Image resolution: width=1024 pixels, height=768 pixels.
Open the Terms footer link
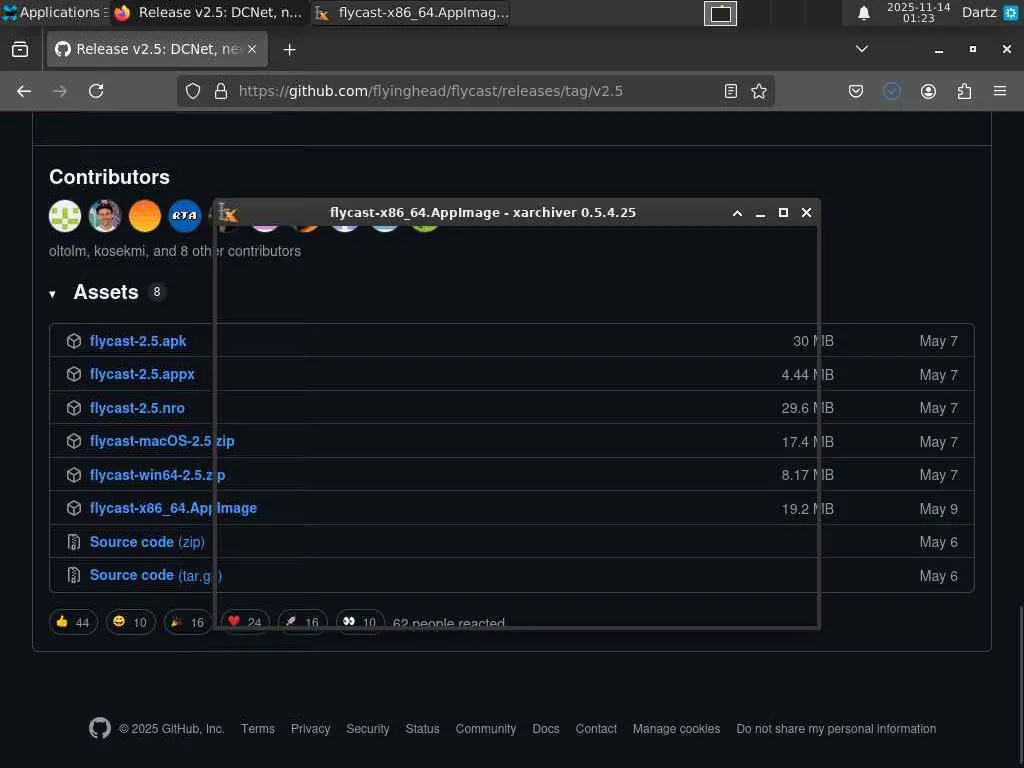tap(257, 729)
